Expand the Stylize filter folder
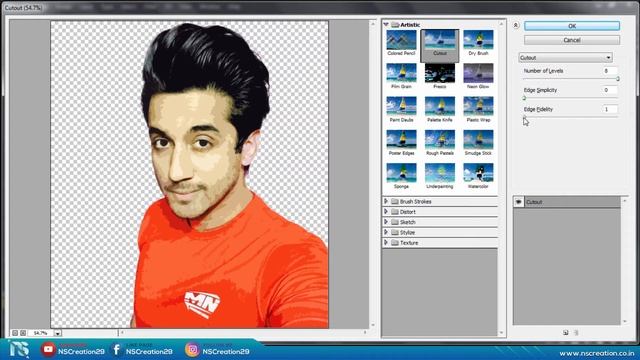This screenshot has height=360, width=640. (386, 232)
